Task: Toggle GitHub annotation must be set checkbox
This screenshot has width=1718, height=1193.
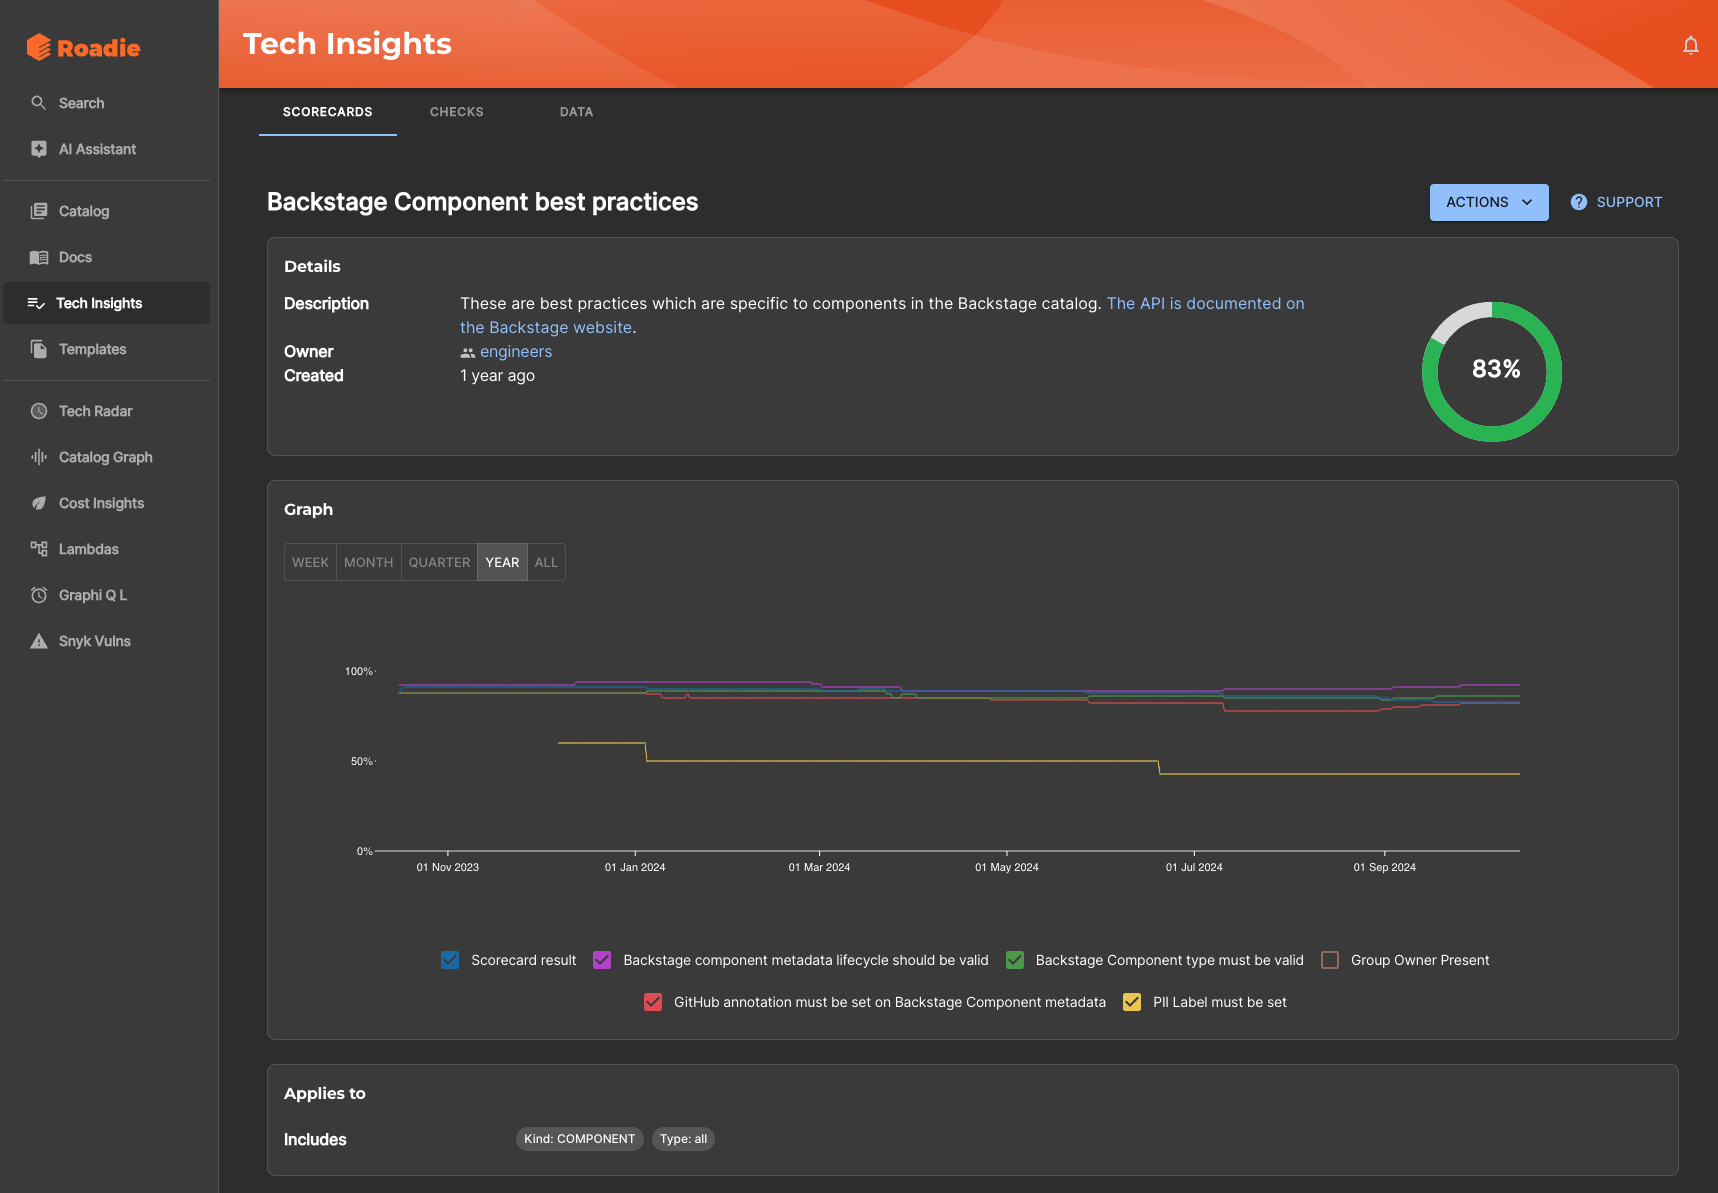Action: tap(653, 1002)
